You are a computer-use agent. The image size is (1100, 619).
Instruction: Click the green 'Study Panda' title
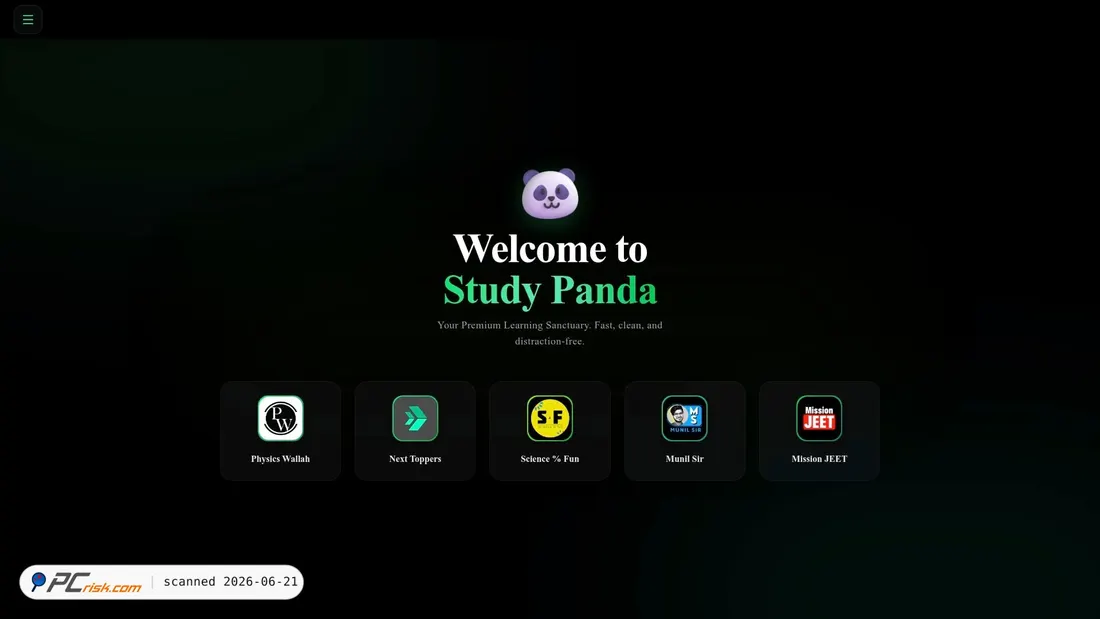pyautogui.click(x=550, y=291)
